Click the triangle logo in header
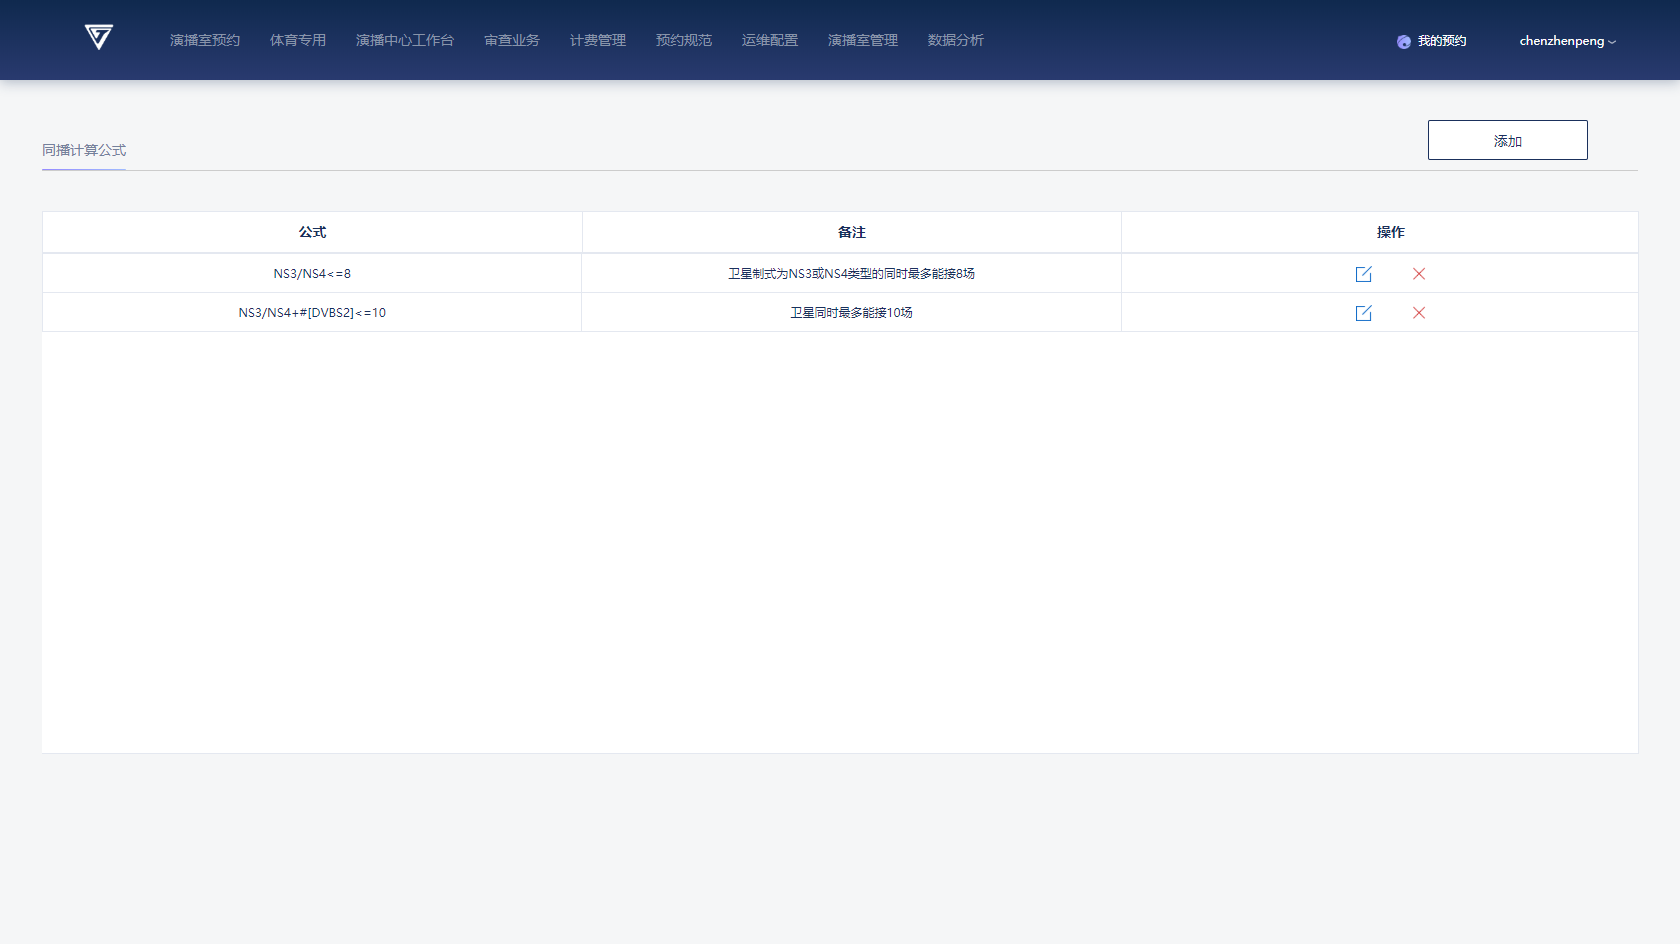 [98, 38]
